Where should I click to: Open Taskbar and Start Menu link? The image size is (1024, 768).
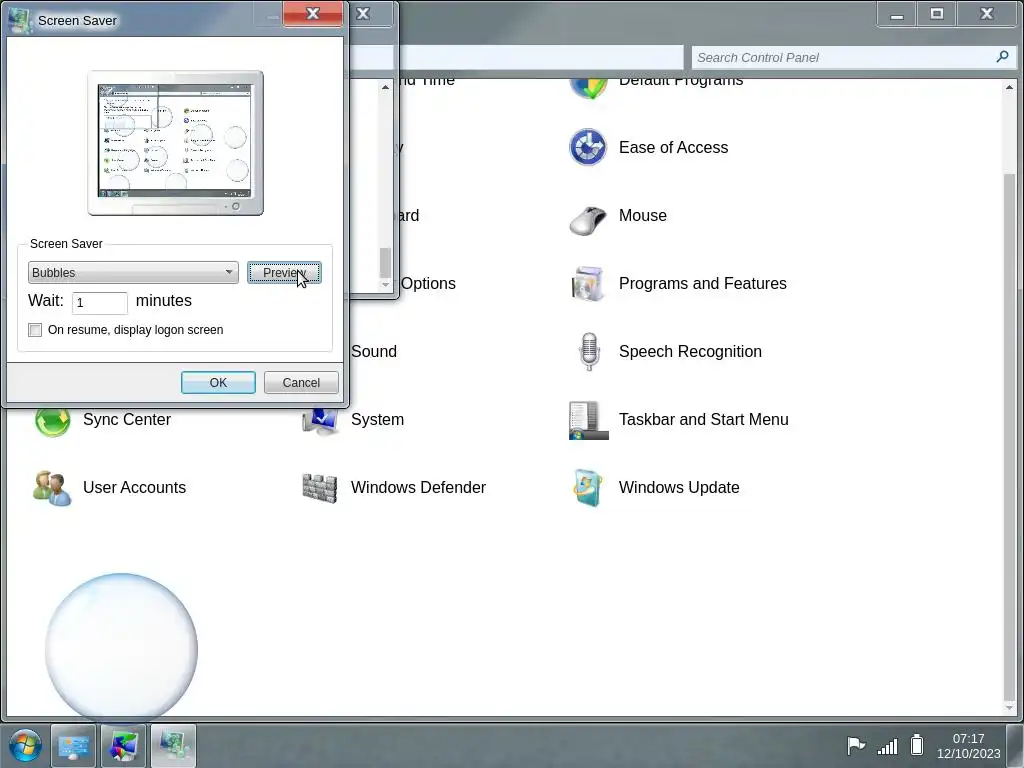(703, 419)
